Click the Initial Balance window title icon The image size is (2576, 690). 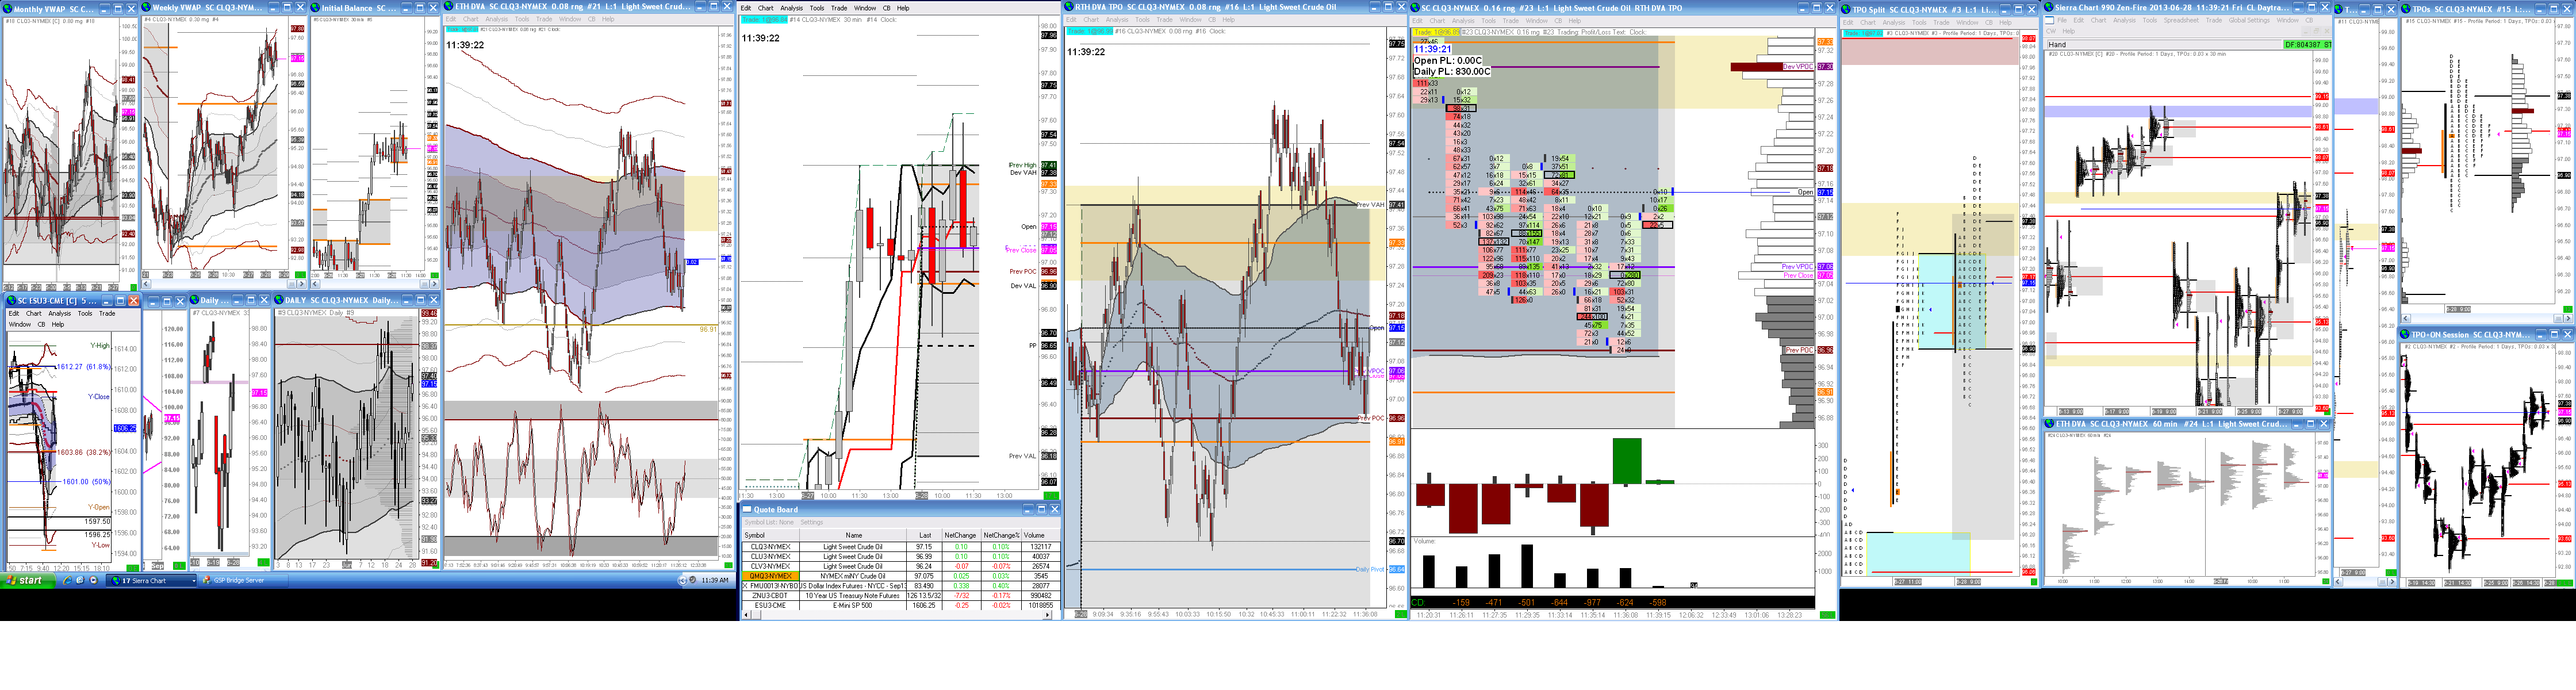(x=316, y=7)
